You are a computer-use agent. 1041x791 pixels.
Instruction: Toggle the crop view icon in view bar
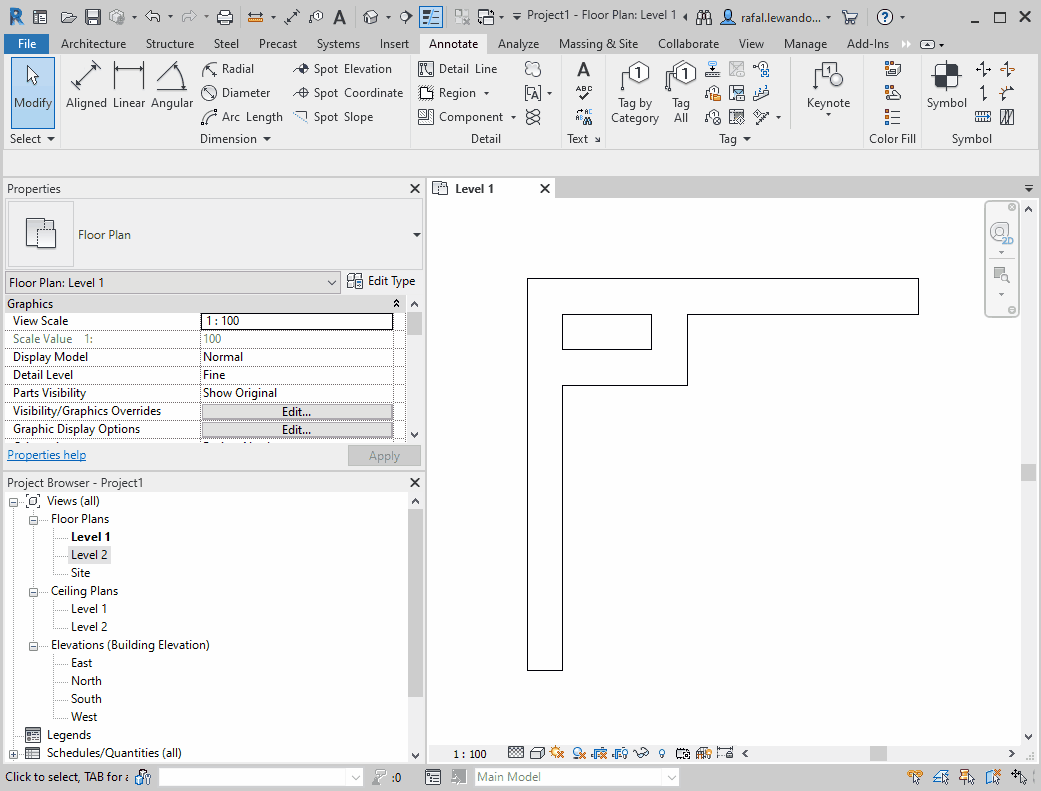(600, 753)
